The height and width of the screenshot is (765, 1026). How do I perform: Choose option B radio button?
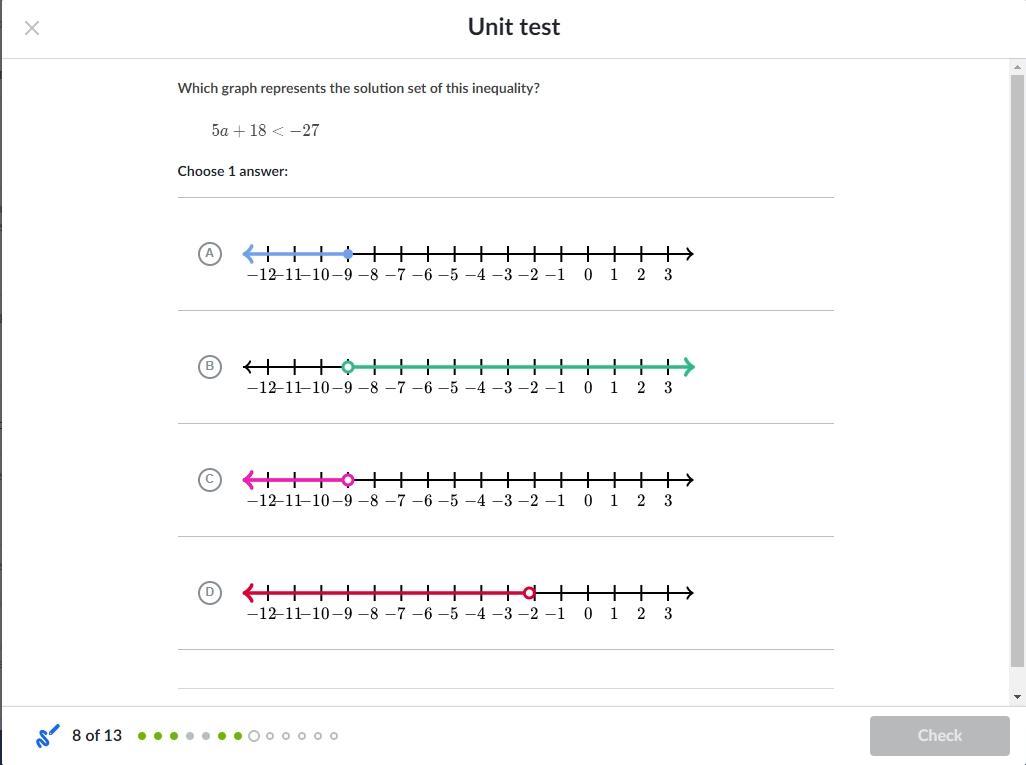[x=209, y=367]
